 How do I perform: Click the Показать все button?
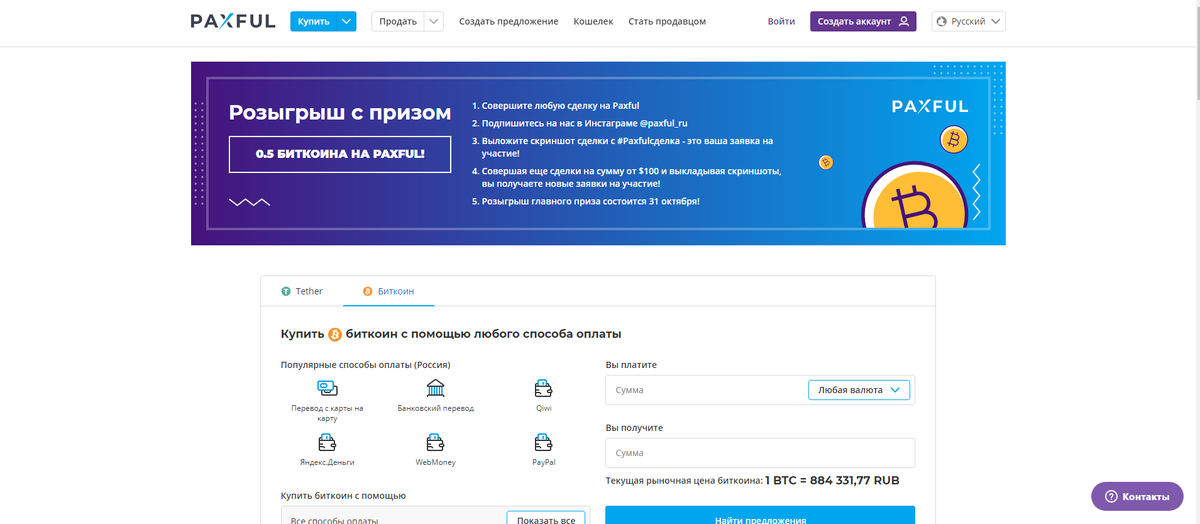pos(546,519)
